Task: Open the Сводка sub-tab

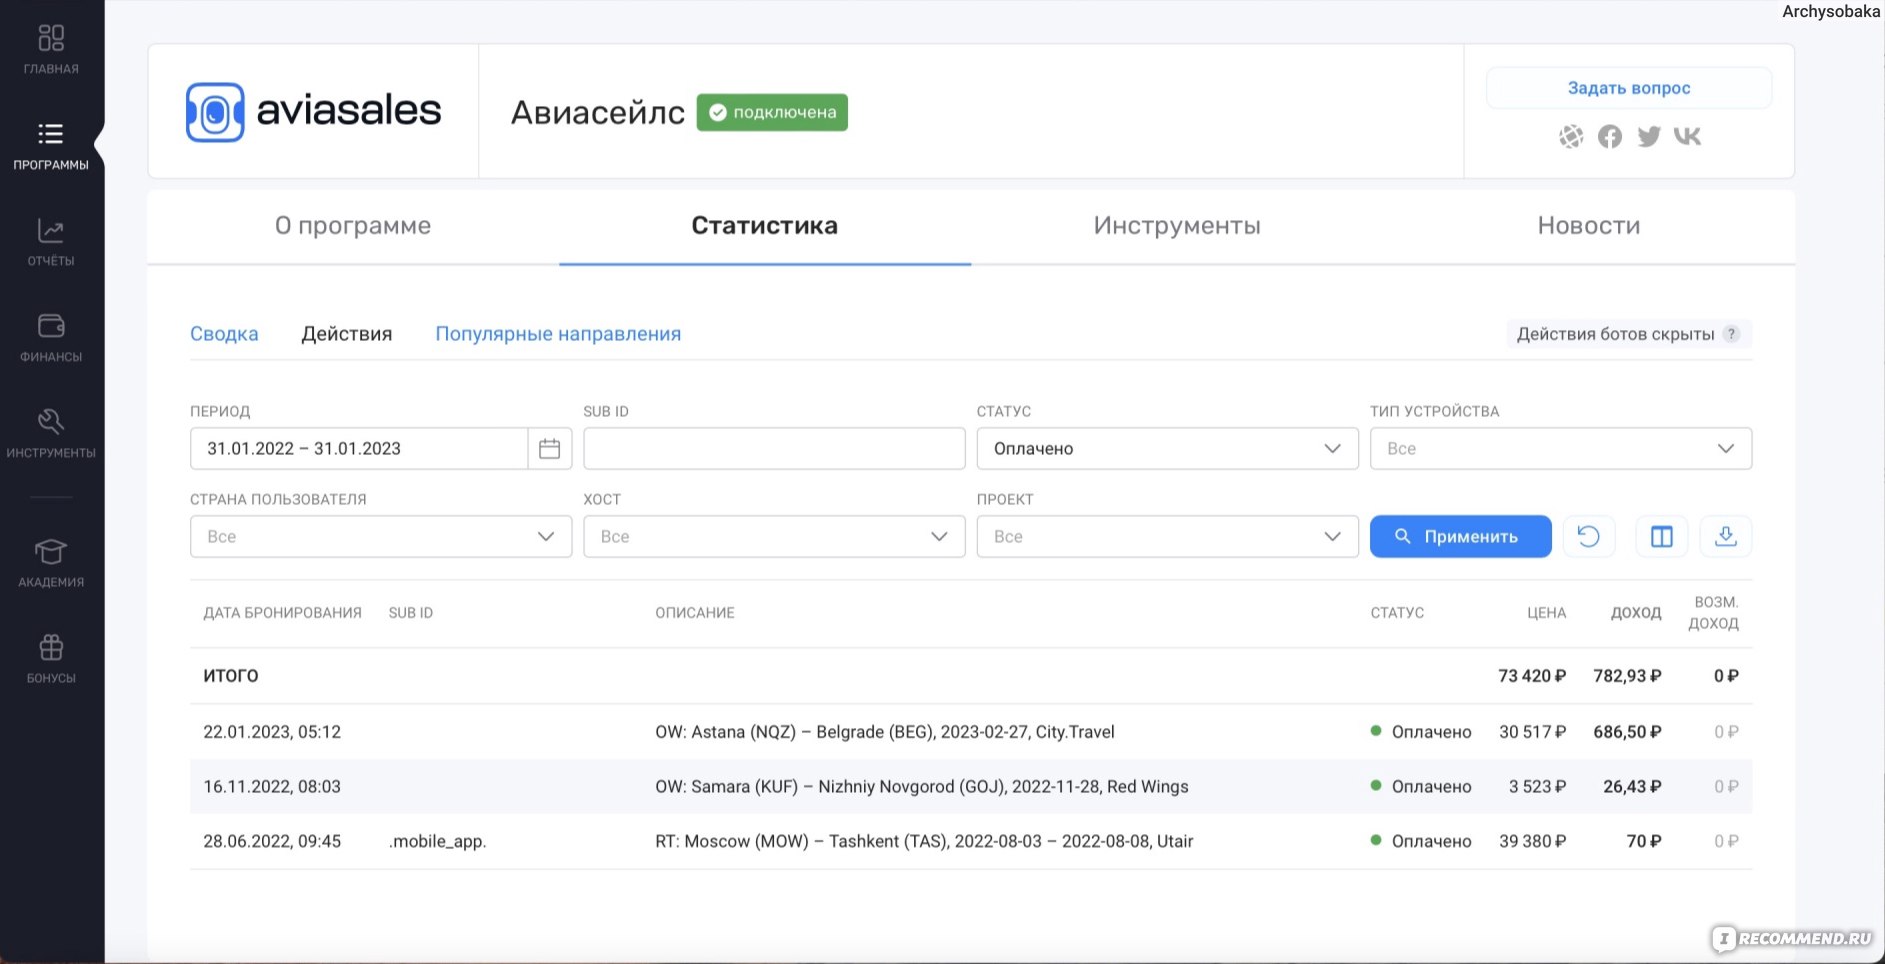Action: pos(224,334)
